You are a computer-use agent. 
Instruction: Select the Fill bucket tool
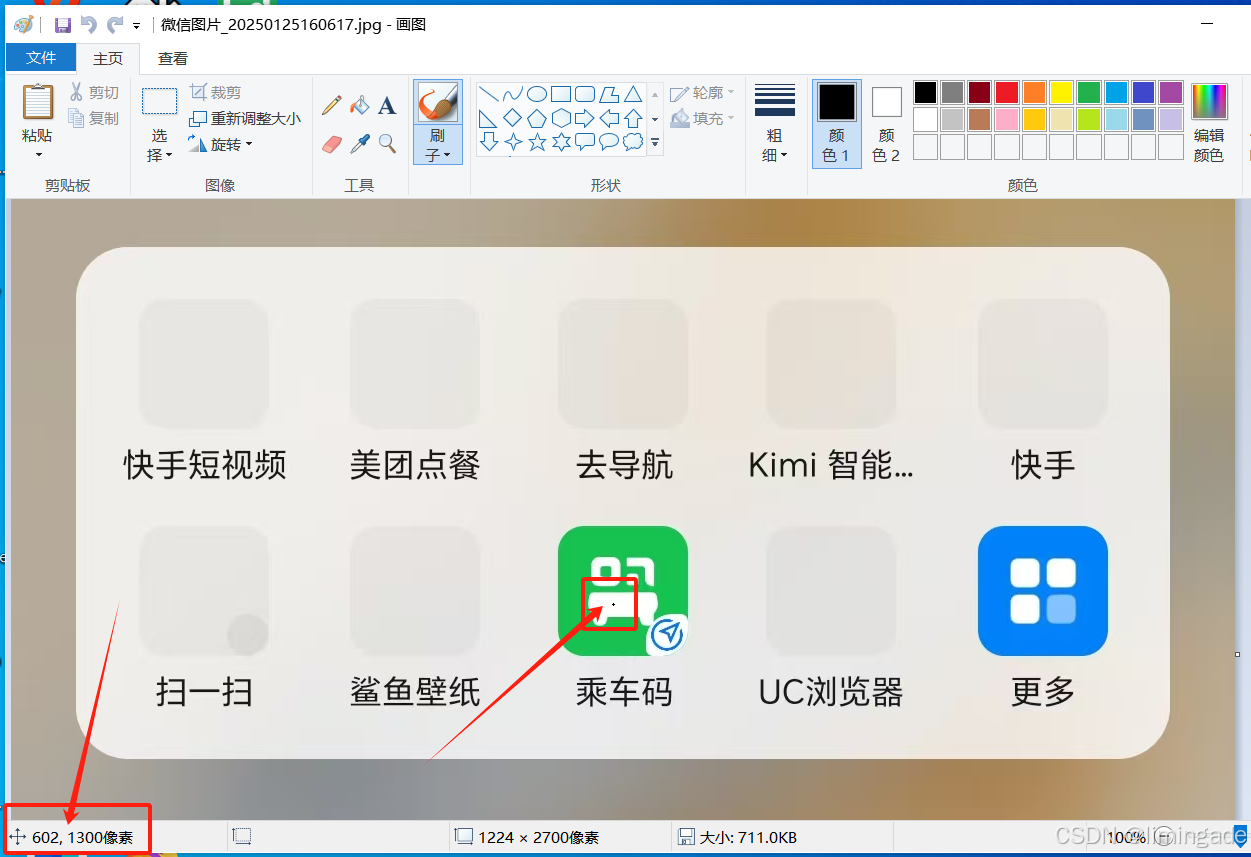click(360, 105)
